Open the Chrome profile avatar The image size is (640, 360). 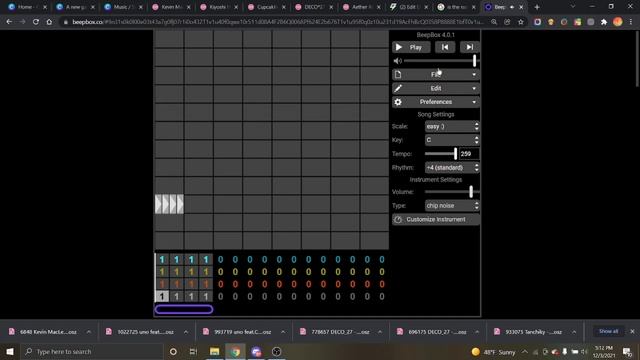coord(618,22)
